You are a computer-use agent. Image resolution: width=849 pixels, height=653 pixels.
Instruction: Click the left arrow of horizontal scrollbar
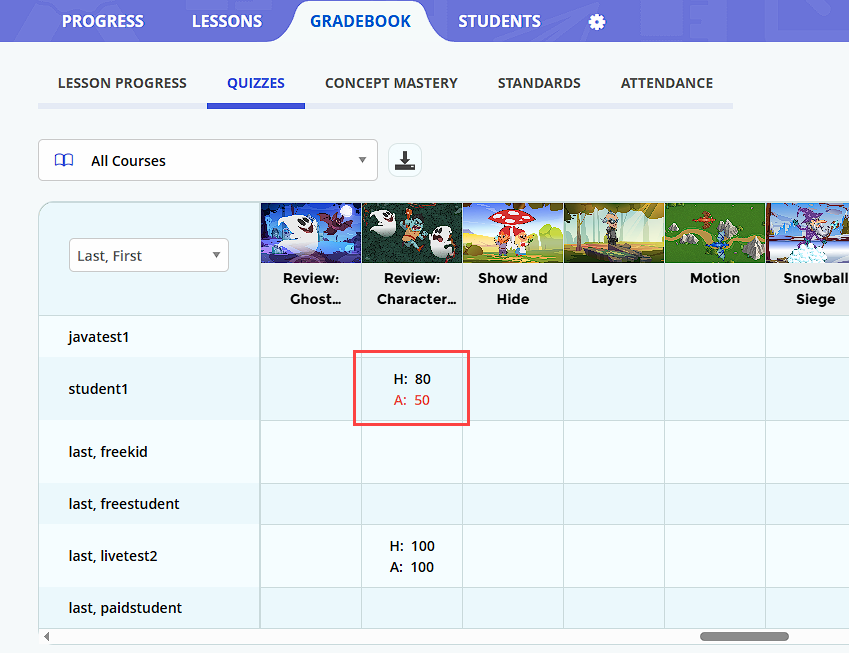[47, 636]
